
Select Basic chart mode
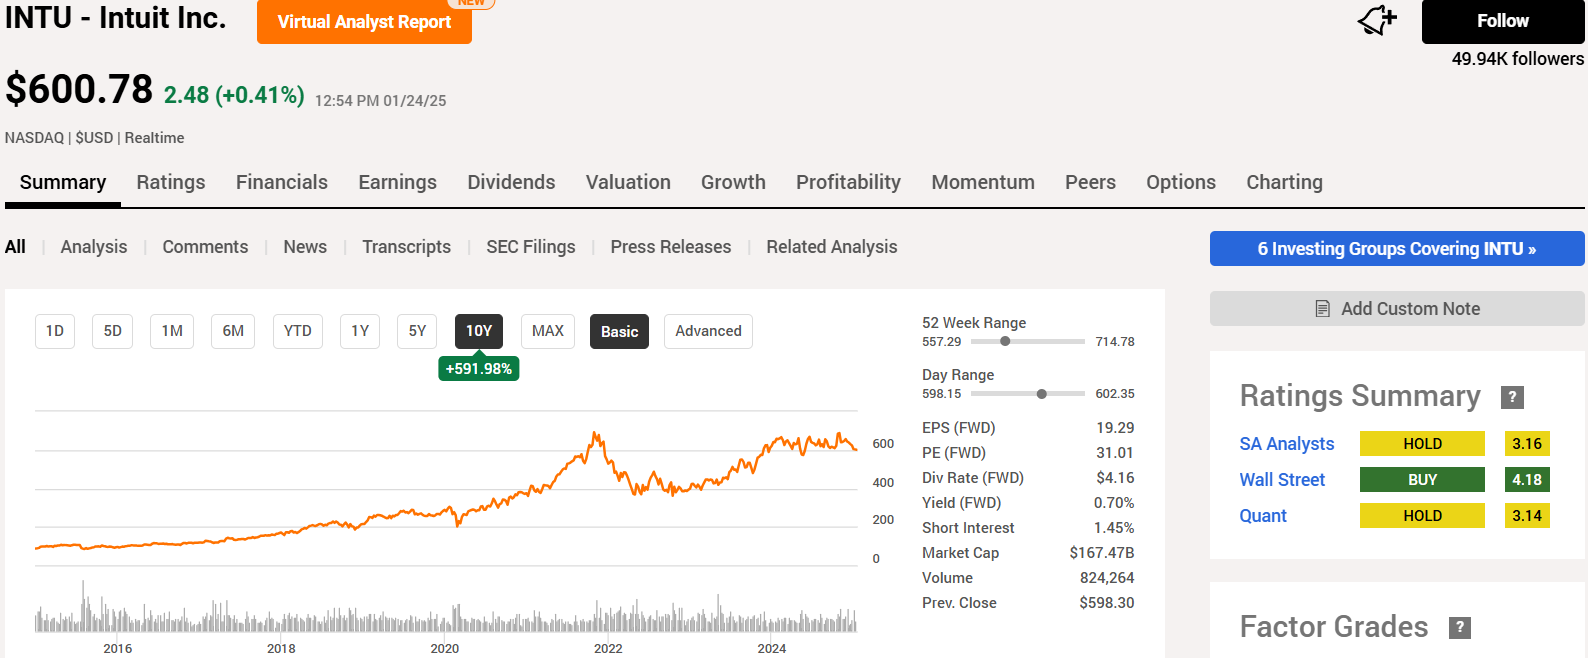pyautogui.click(x=619, y=332)
